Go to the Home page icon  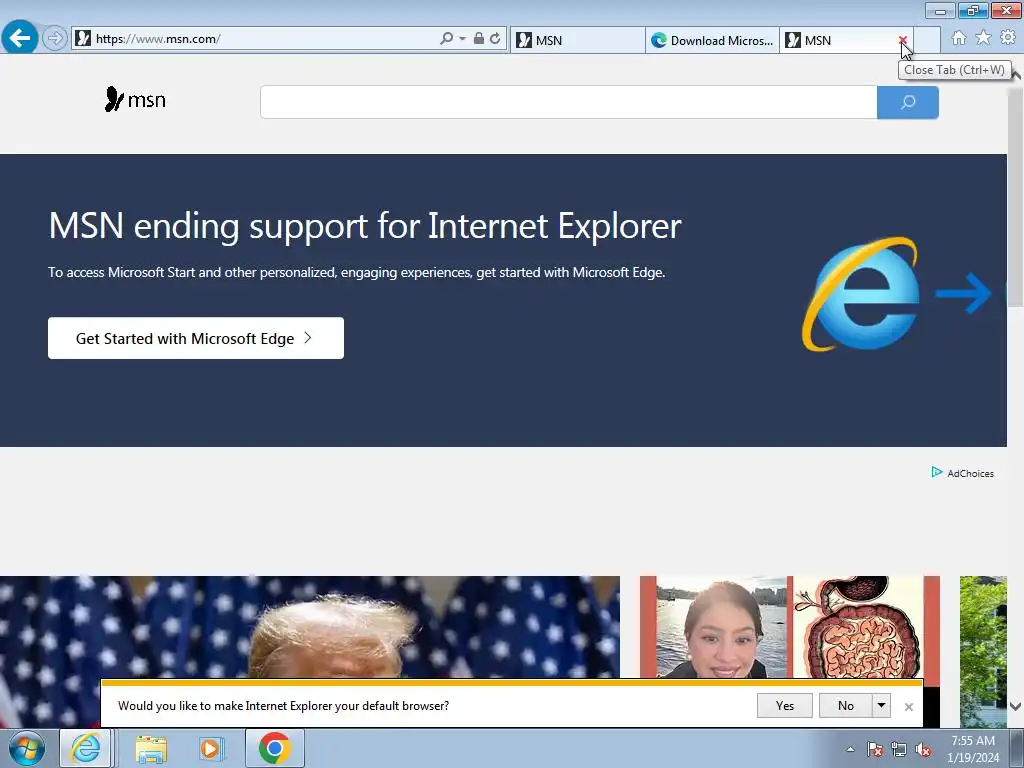pos(959,38)
